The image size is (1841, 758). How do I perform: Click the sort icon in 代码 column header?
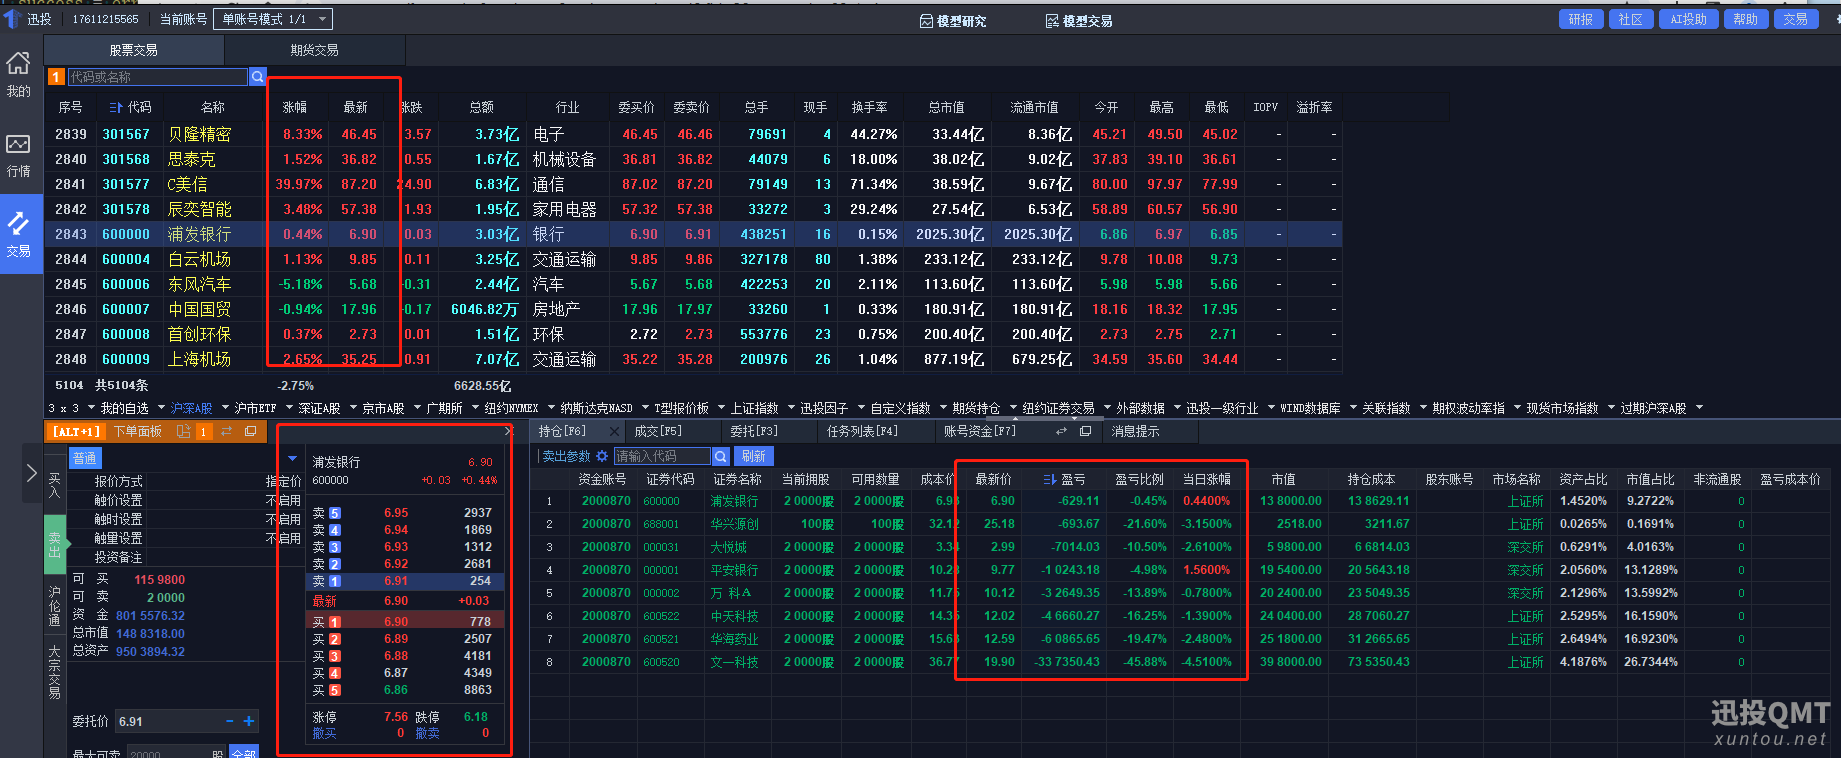[116, 107]
